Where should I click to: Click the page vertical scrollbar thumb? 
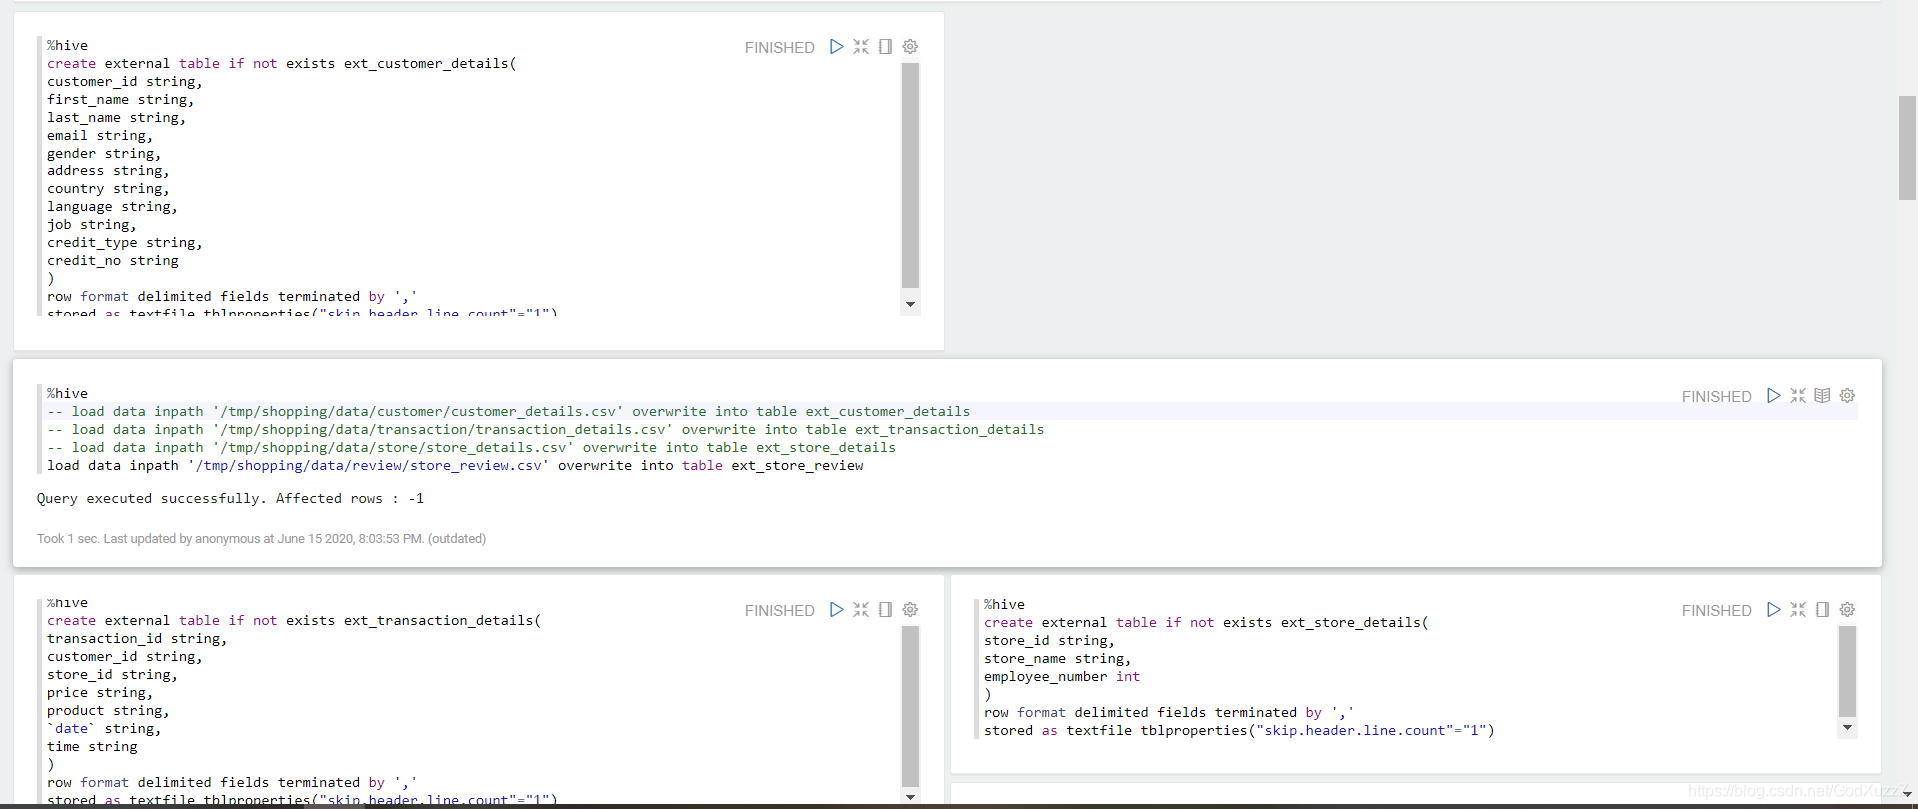[1907, 148]
